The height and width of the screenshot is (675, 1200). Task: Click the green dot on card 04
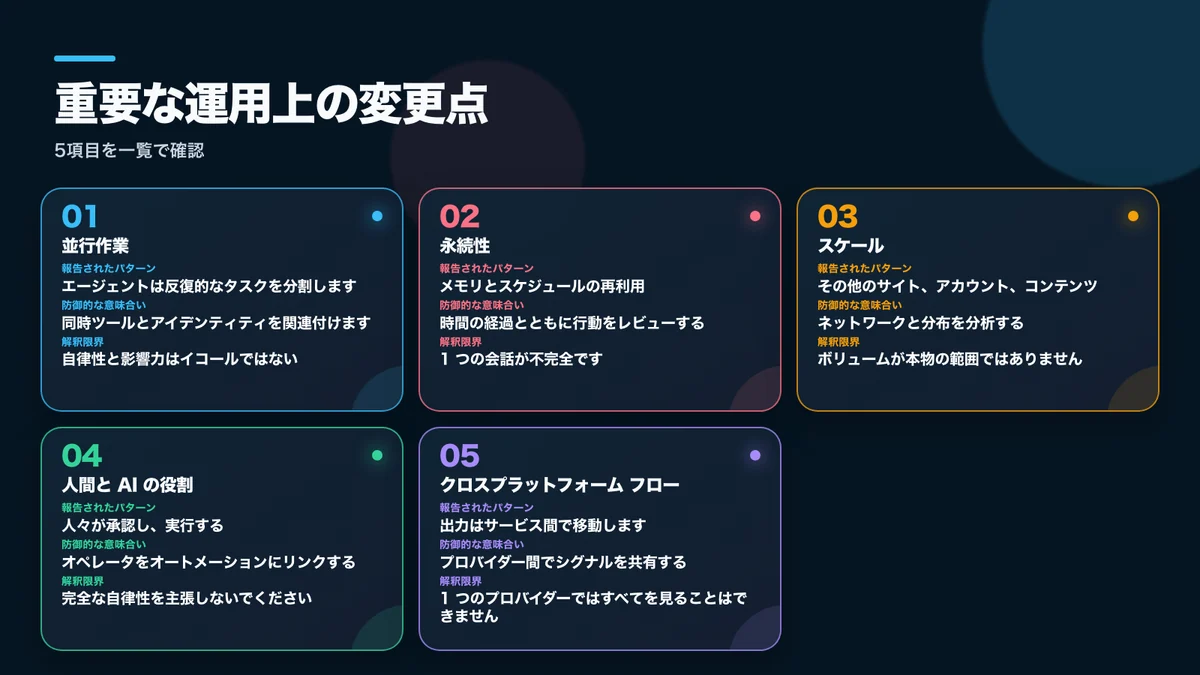[x=377, y=455]
